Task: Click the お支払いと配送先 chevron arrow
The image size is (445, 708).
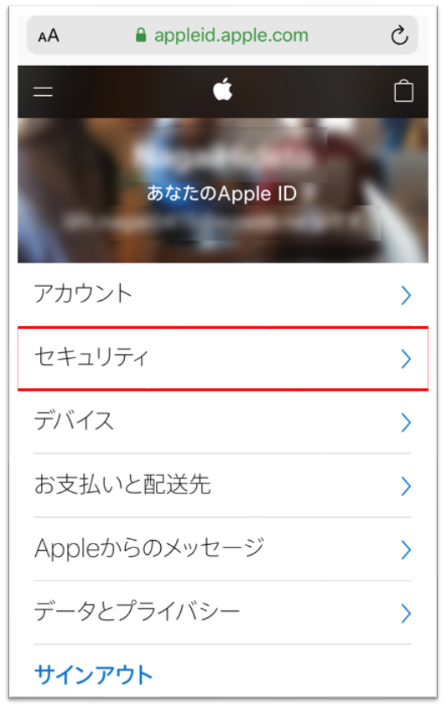Action: [406, 487]
